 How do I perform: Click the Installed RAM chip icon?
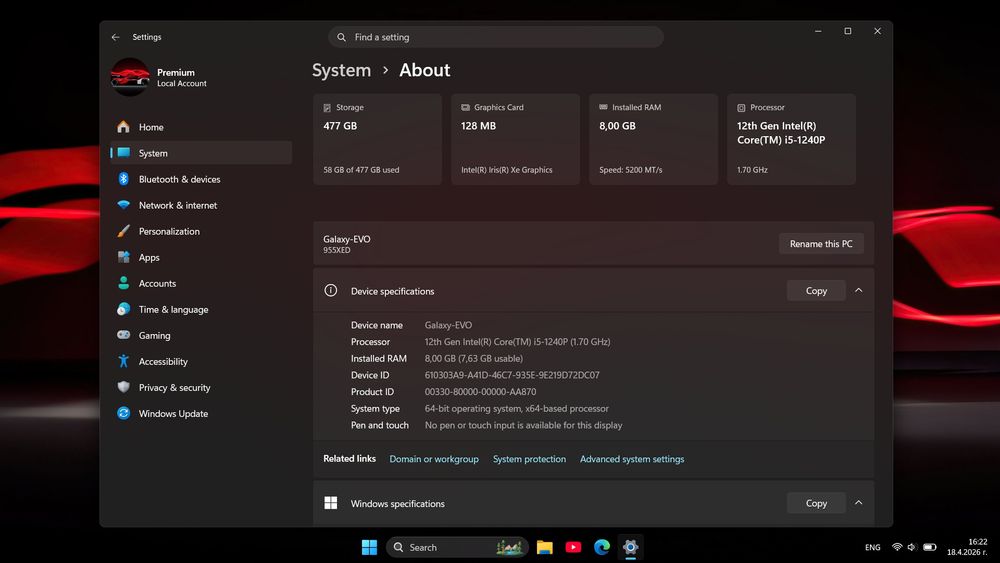click(603, 108)
